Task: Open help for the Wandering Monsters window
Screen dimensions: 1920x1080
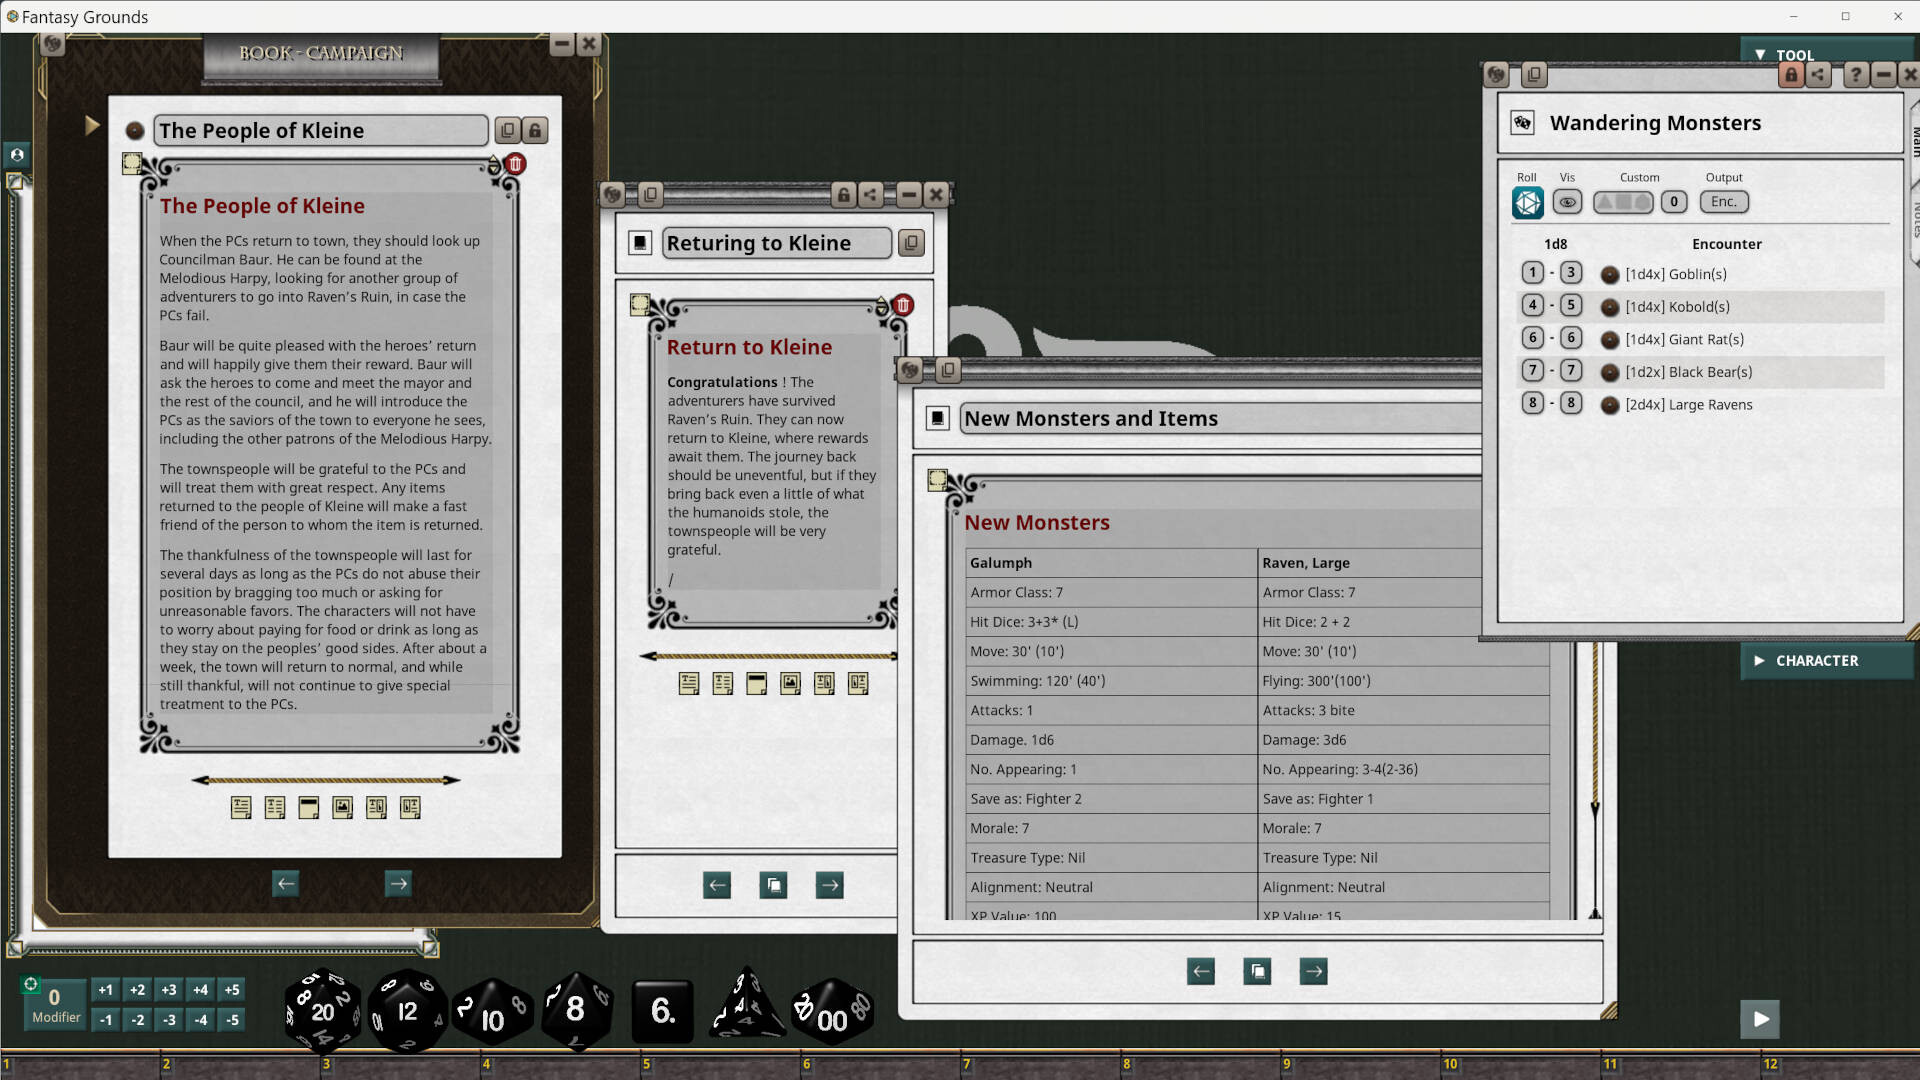Action: click(1855, 75)
